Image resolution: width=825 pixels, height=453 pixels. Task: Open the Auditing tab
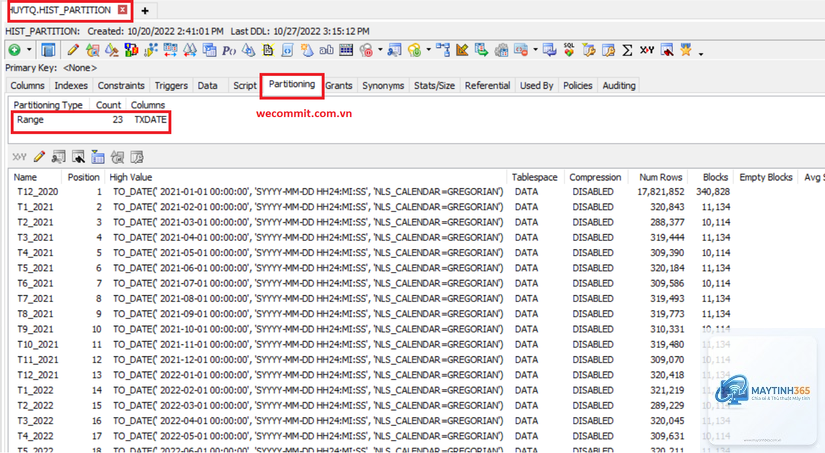(x=619, y=85)
